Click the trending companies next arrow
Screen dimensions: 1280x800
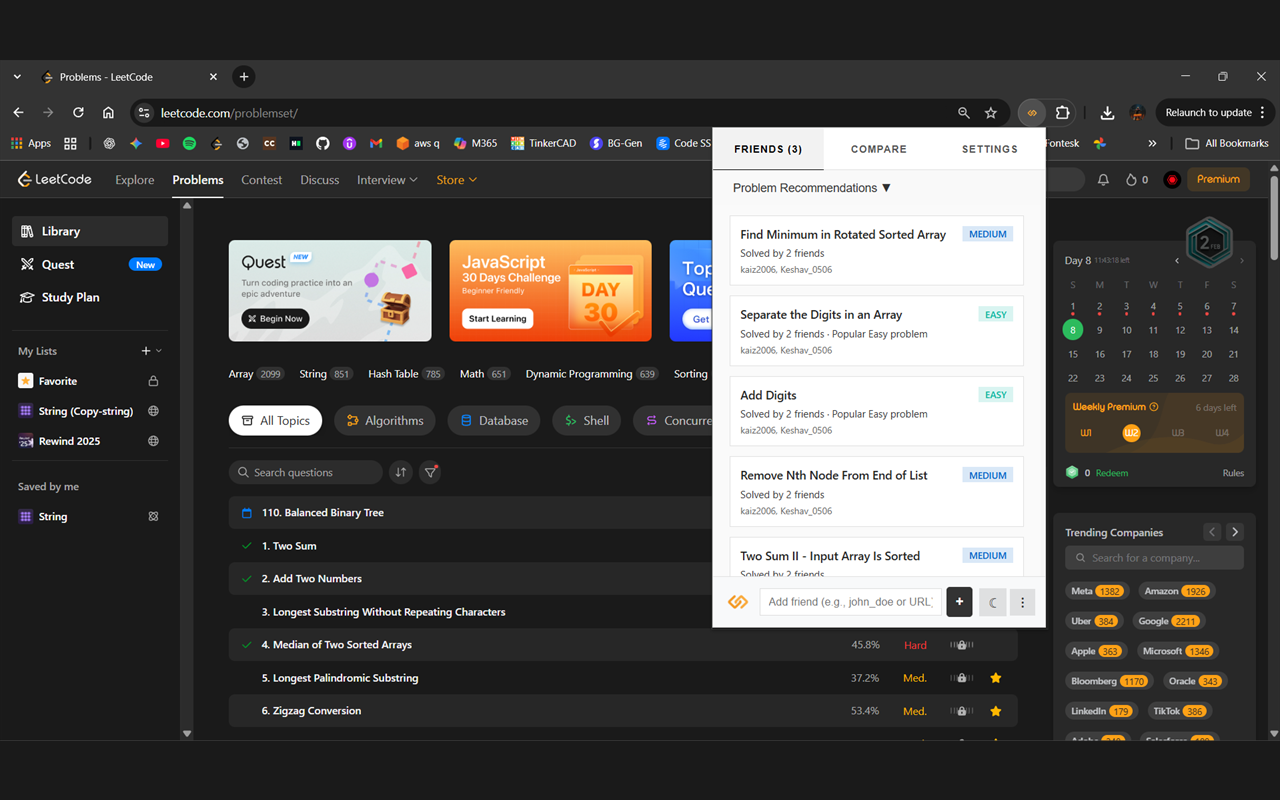(1235, 532)
